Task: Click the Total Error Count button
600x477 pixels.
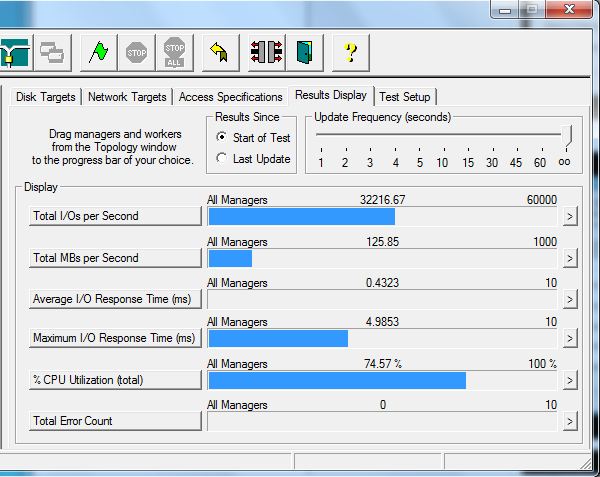Action: pos(115,421)
